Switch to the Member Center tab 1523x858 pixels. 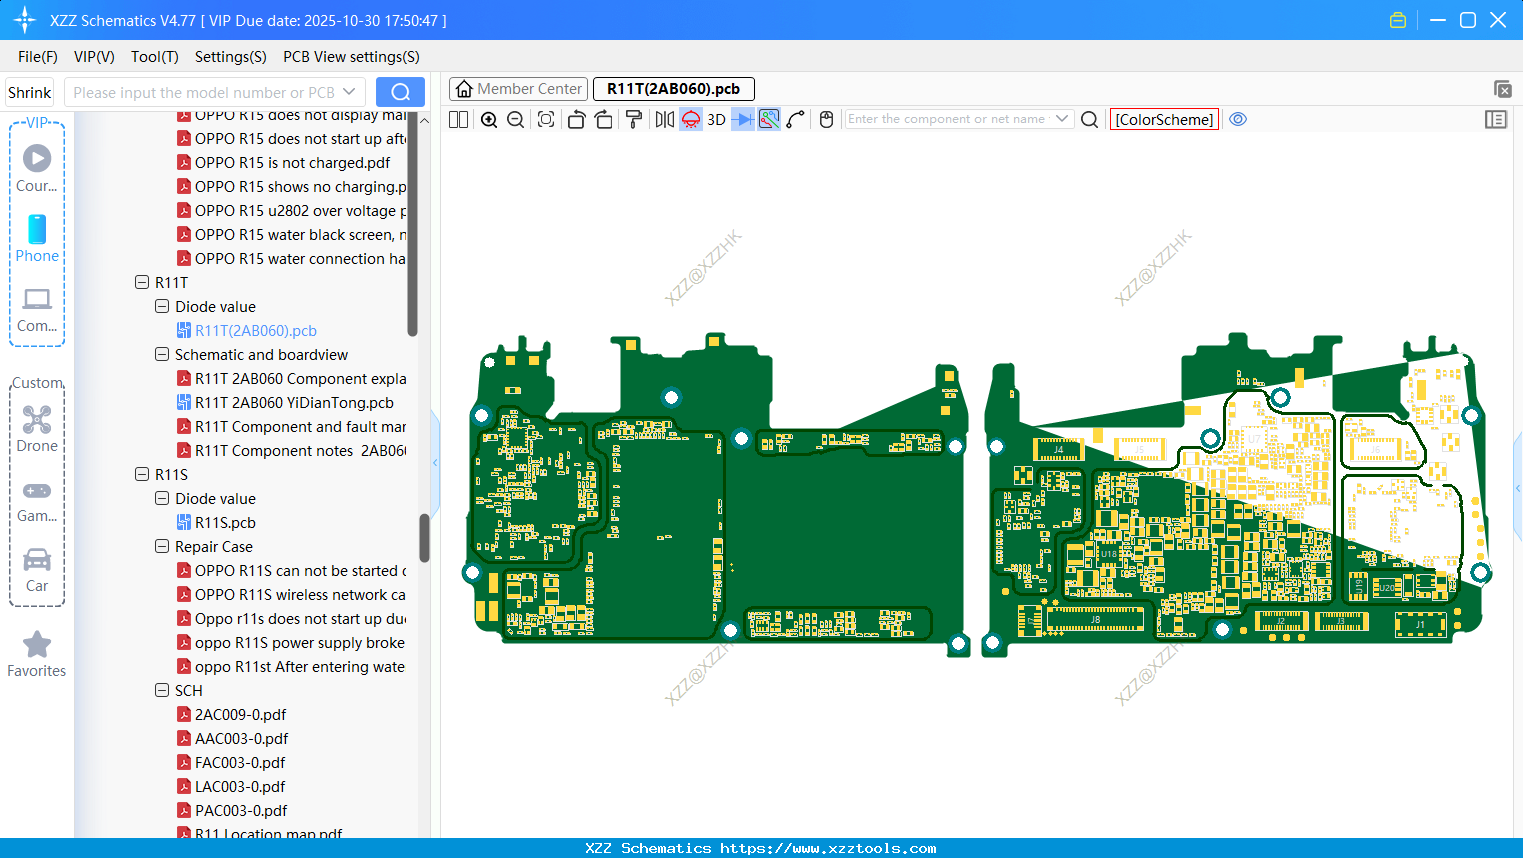click(519, 89)
